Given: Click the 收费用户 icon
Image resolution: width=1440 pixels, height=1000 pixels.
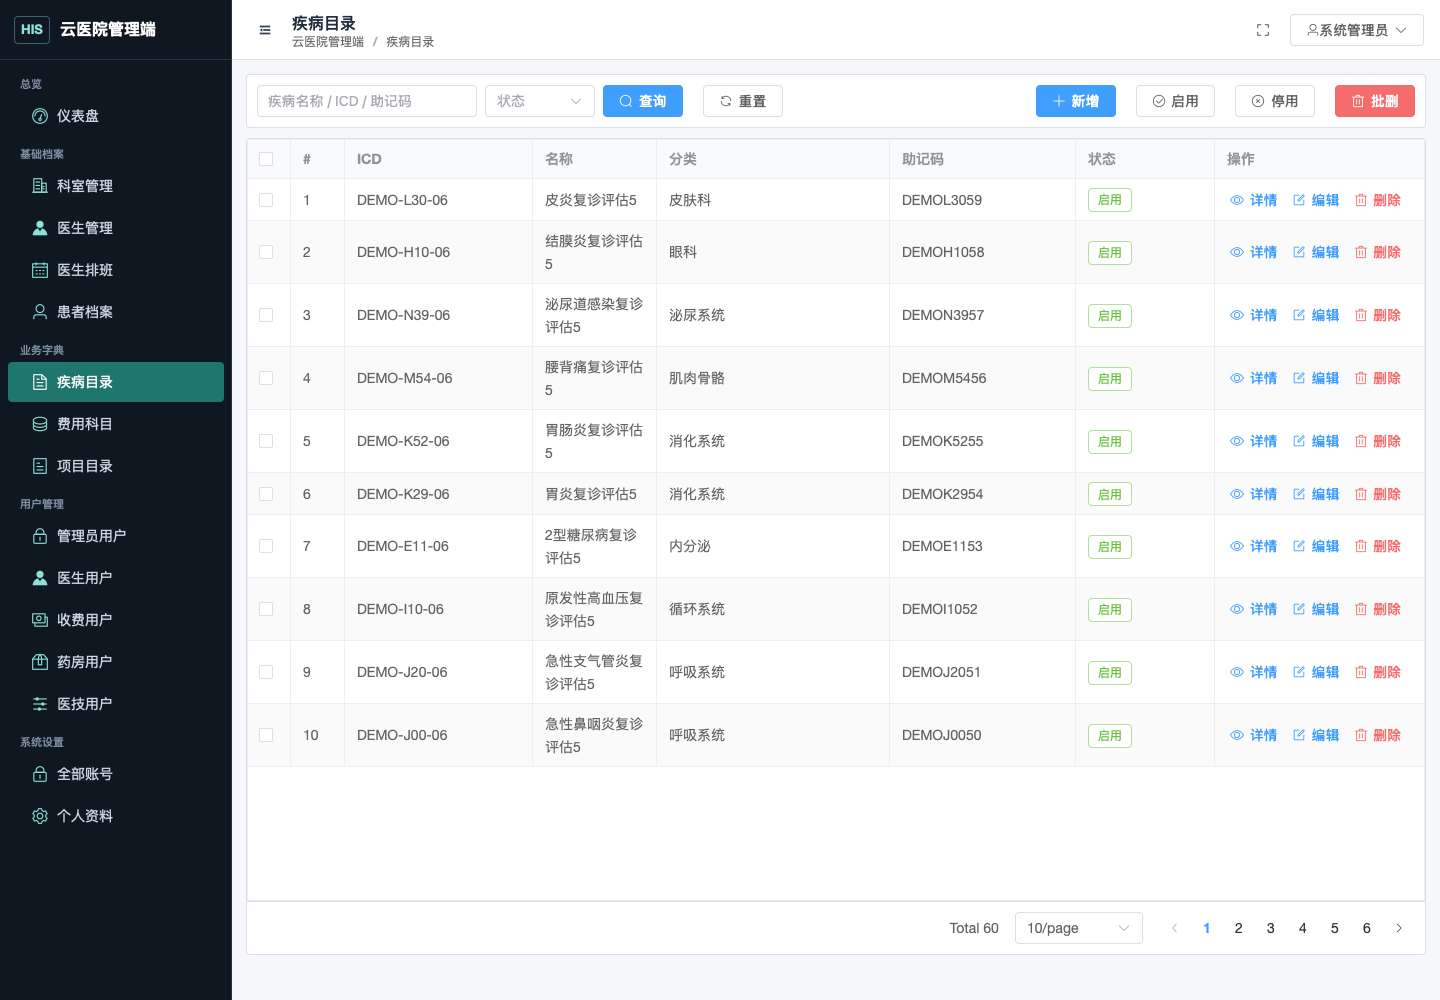Looking at the screenshot, I should [40, 620].
